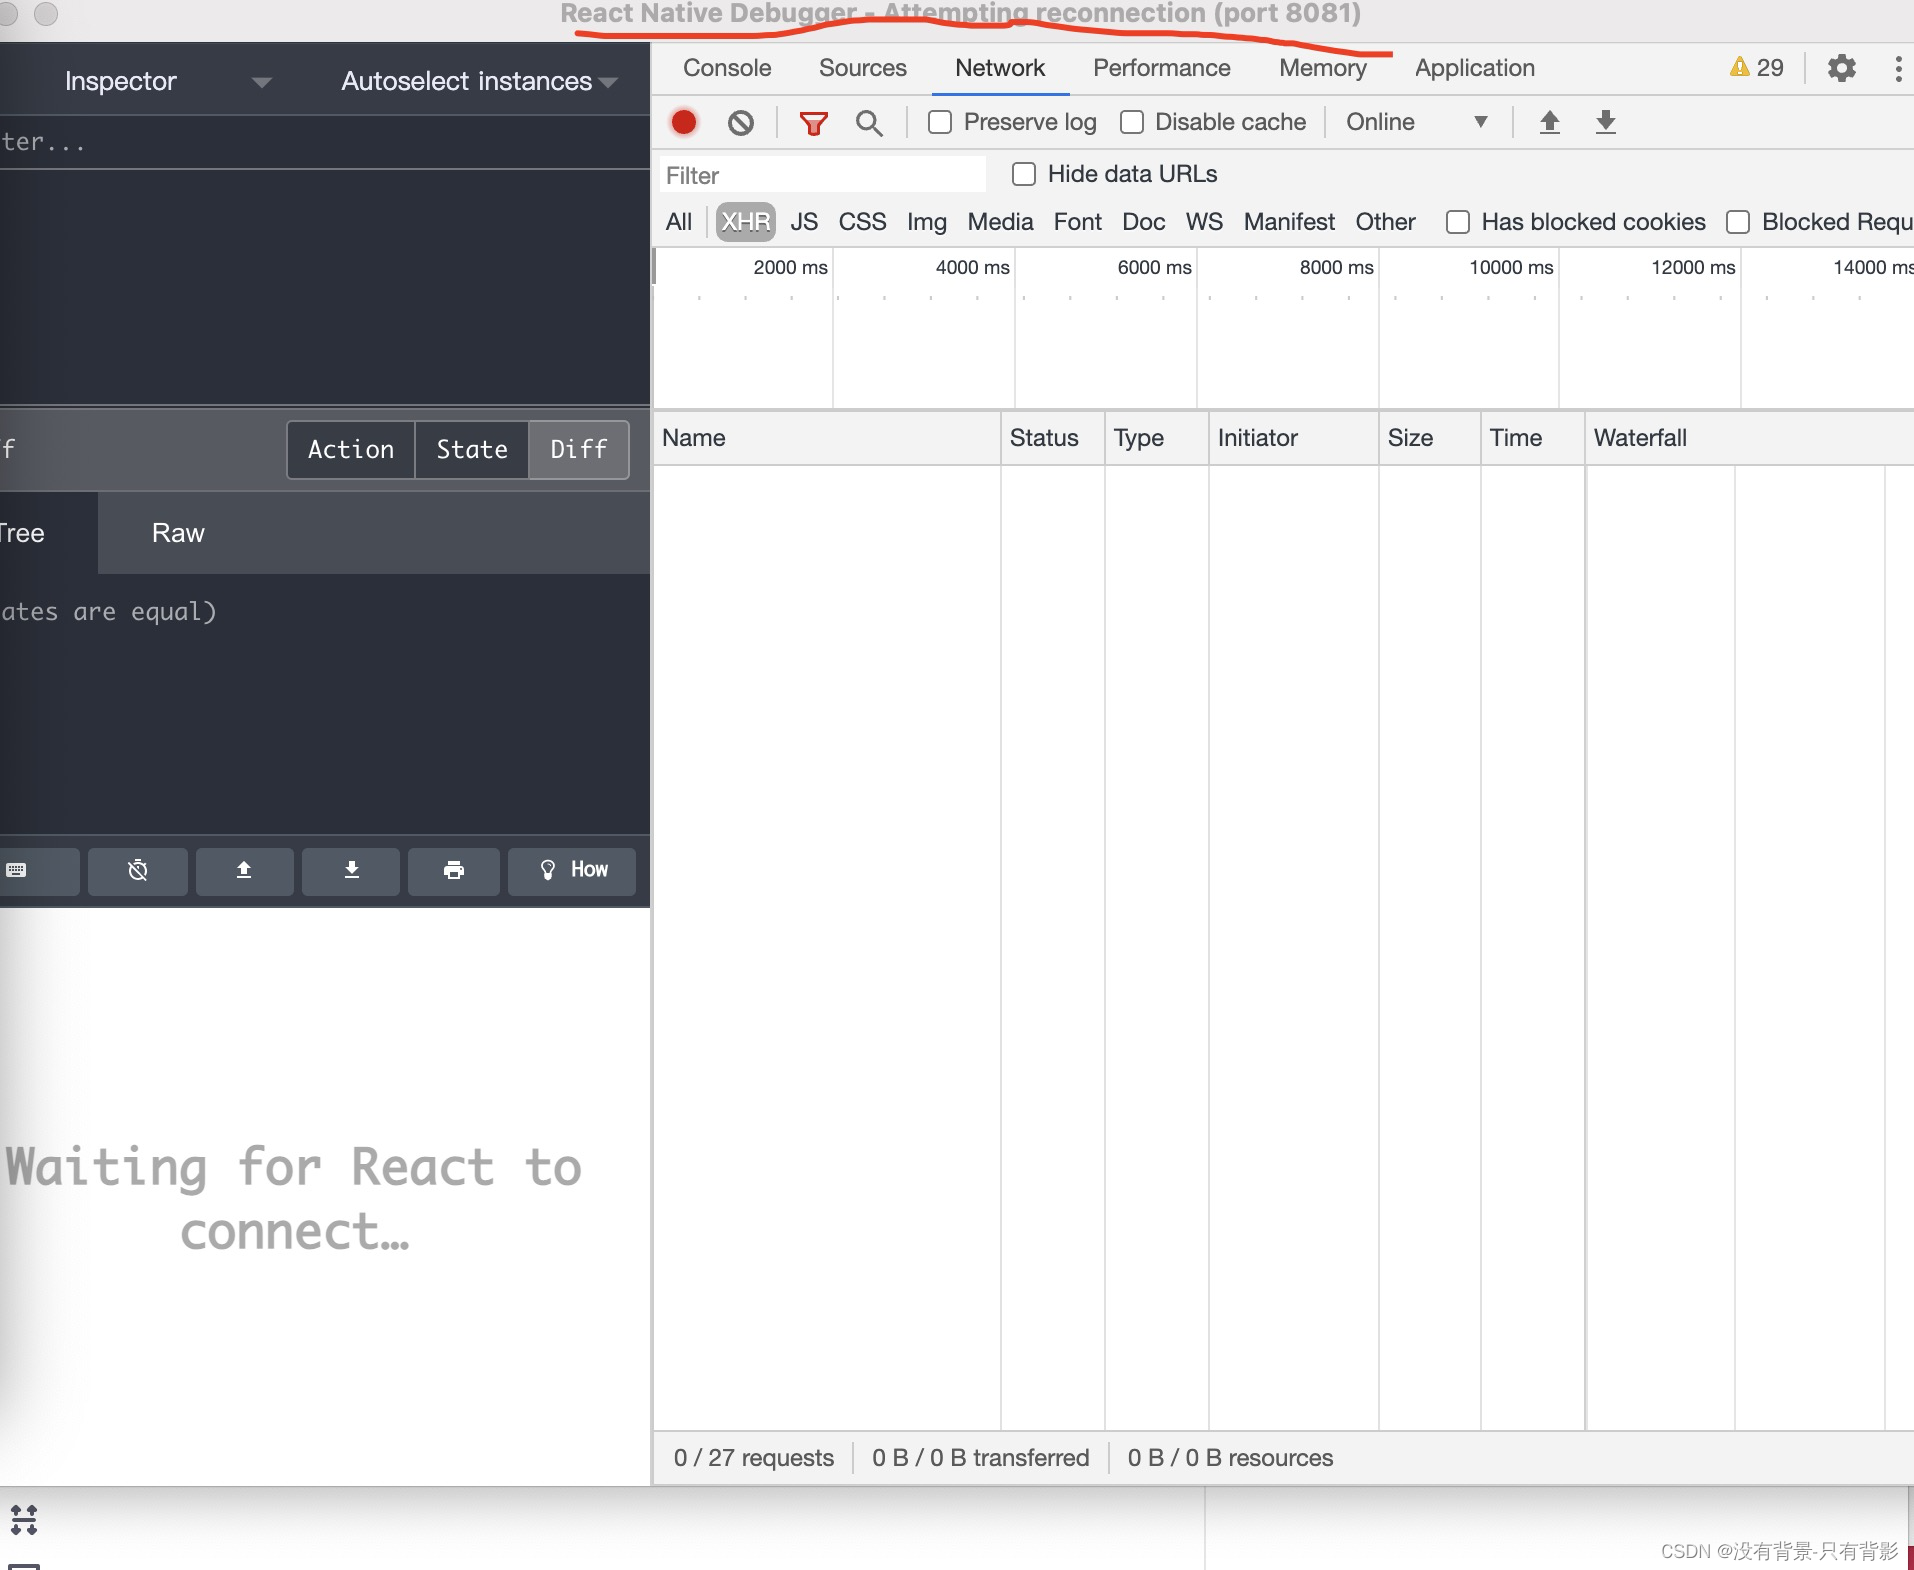Sort requests by Size column
The width and height of the screenshot is (1914, 1570).
tap(1430, 438)
